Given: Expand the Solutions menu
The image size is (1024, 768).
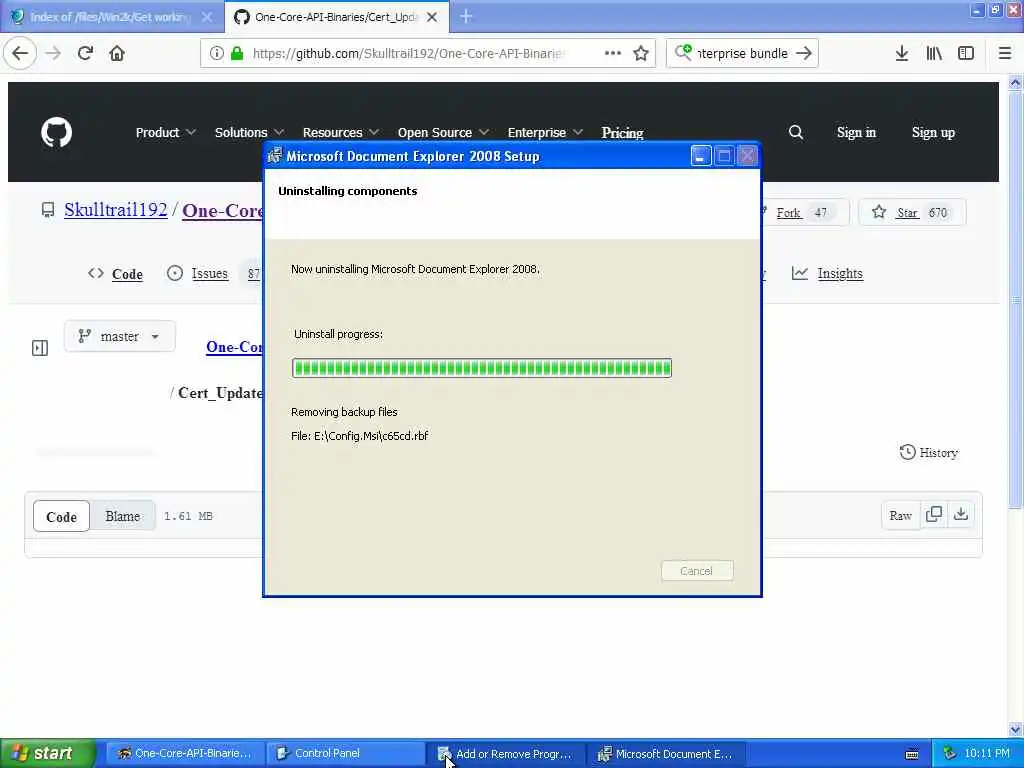Looking at the screenshot, I should [249, 132].
